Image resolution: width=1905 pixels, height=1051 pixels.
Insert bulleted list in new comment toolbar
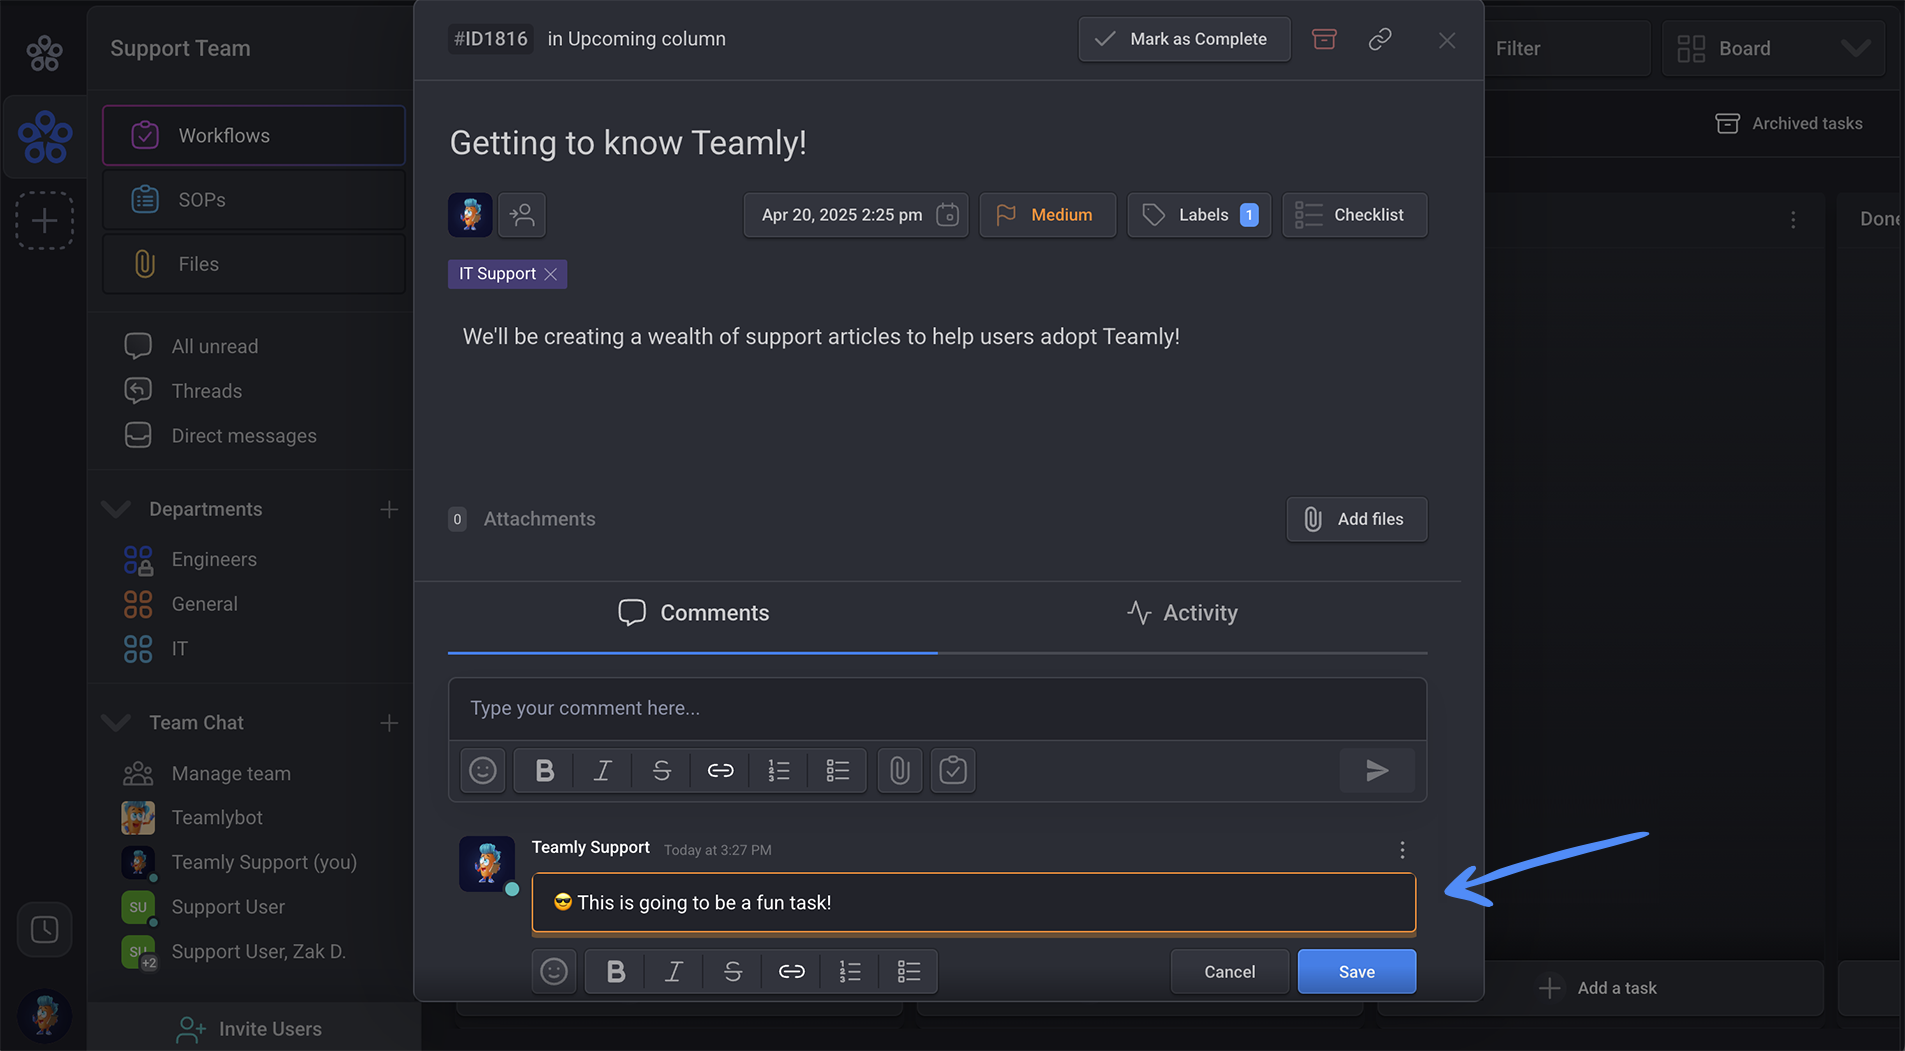tap(838, 770)
